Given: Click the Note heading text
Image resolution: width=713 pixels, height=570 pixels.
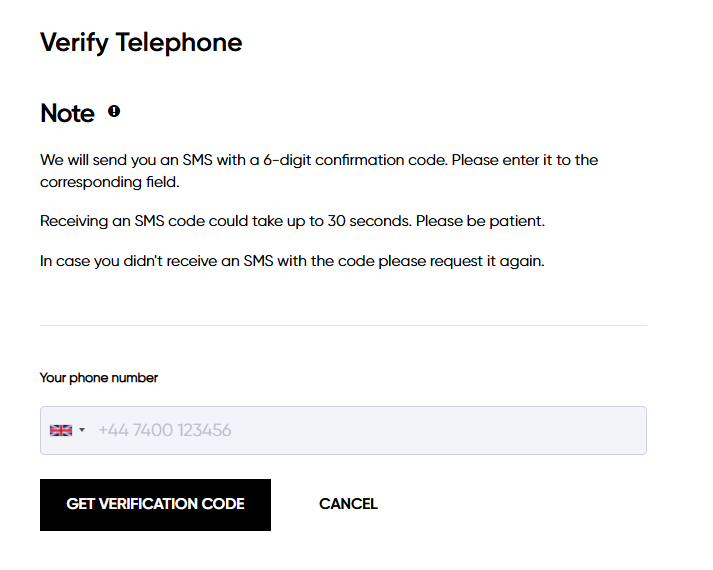Looking at the screenshot, I should click(x=67, y=114).
